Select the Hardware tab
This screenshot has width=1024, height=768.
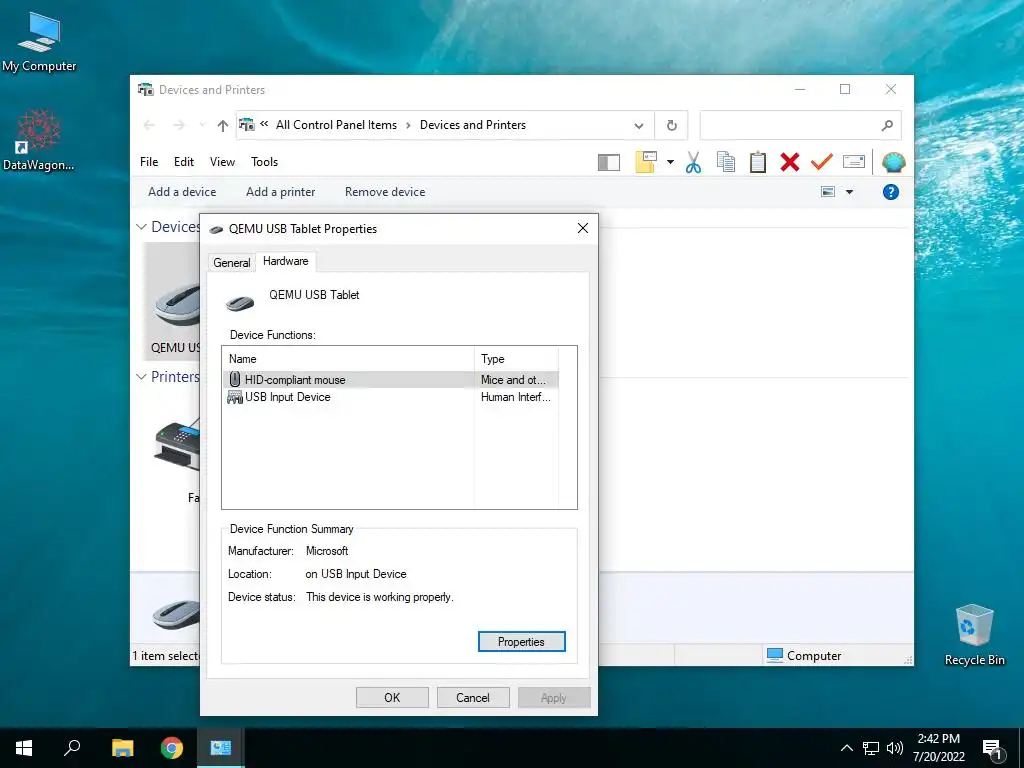285,261
